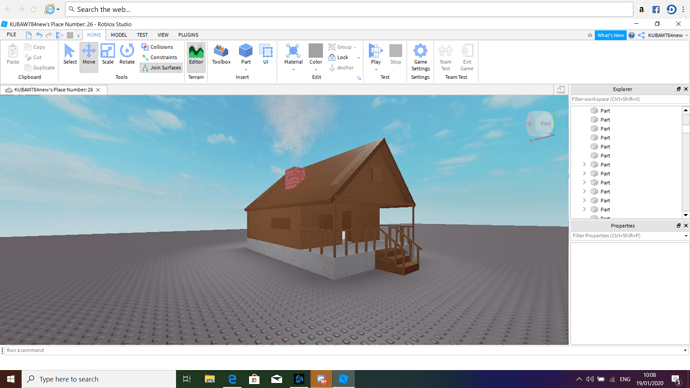Viewport: 690px width, 388px height.
Task: Open the Lock dropdown arrow
Action: point(359,58)
